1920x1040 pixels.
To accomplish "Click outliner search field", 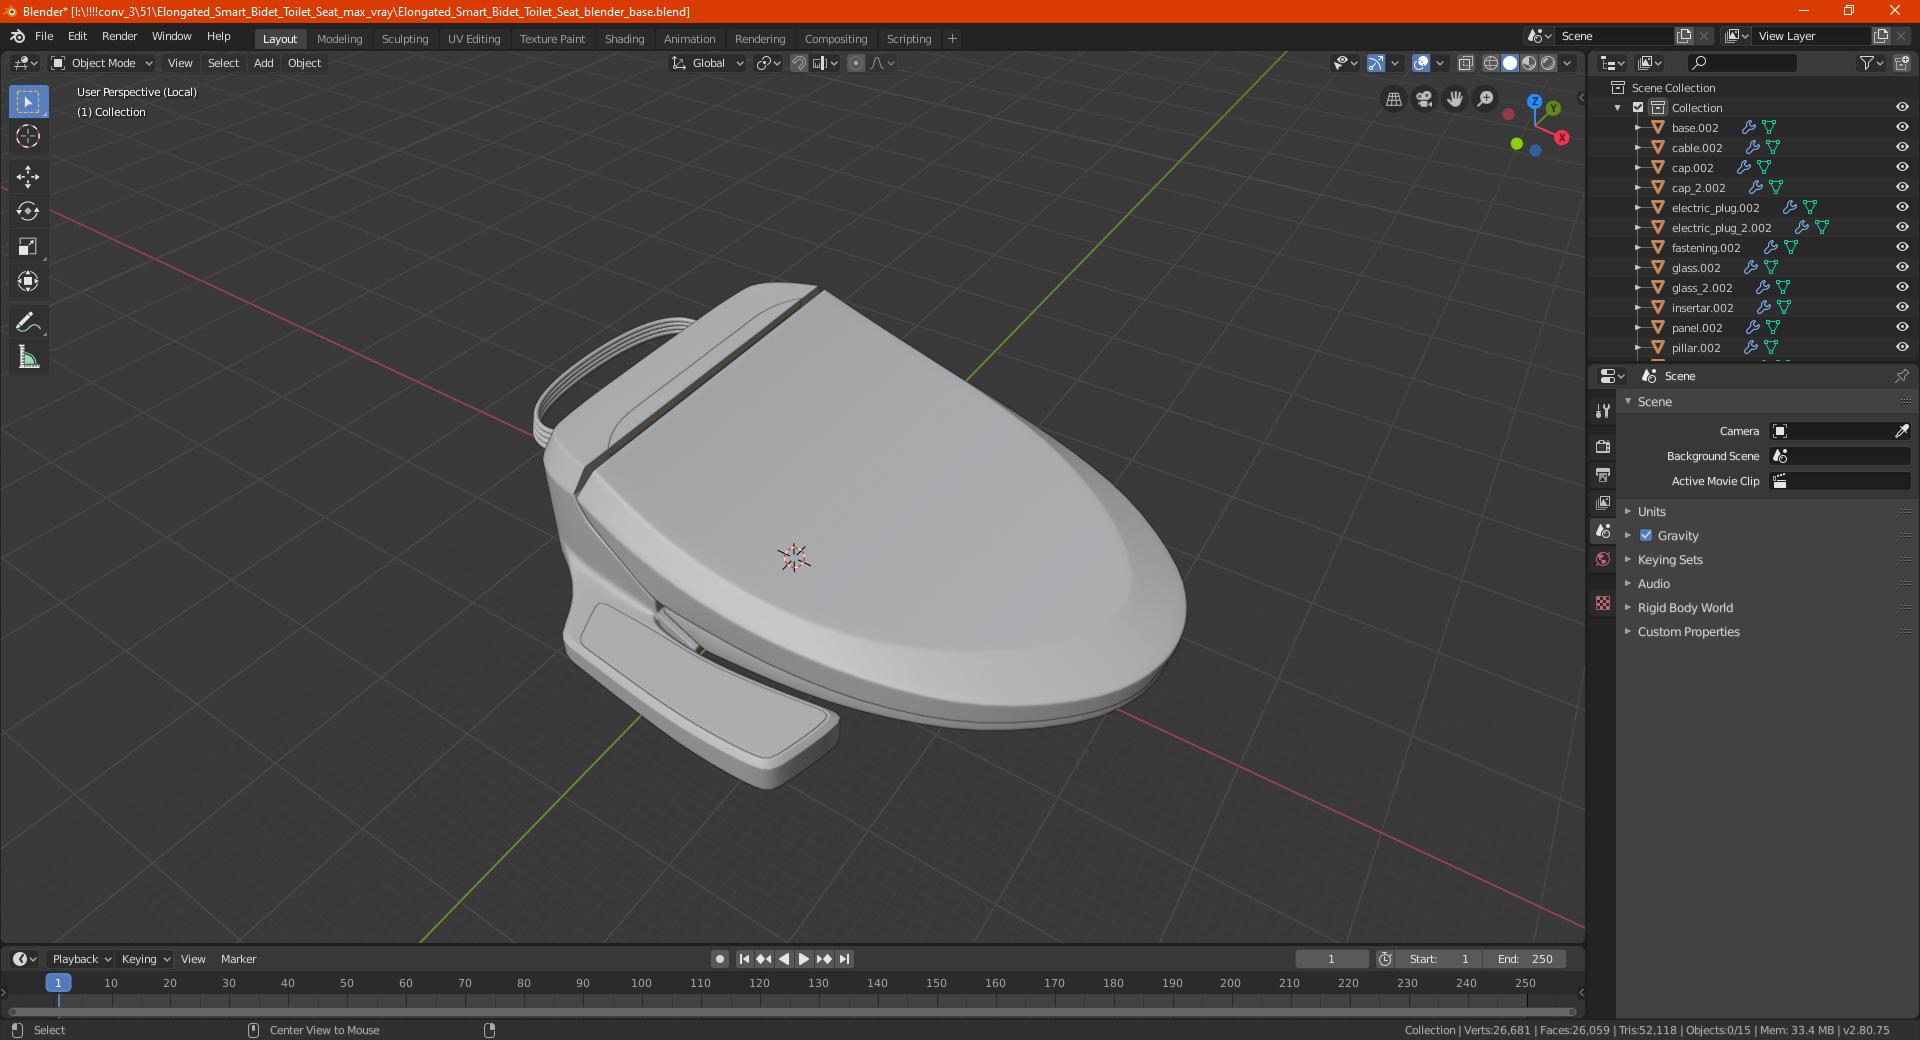I will 1741,63.
